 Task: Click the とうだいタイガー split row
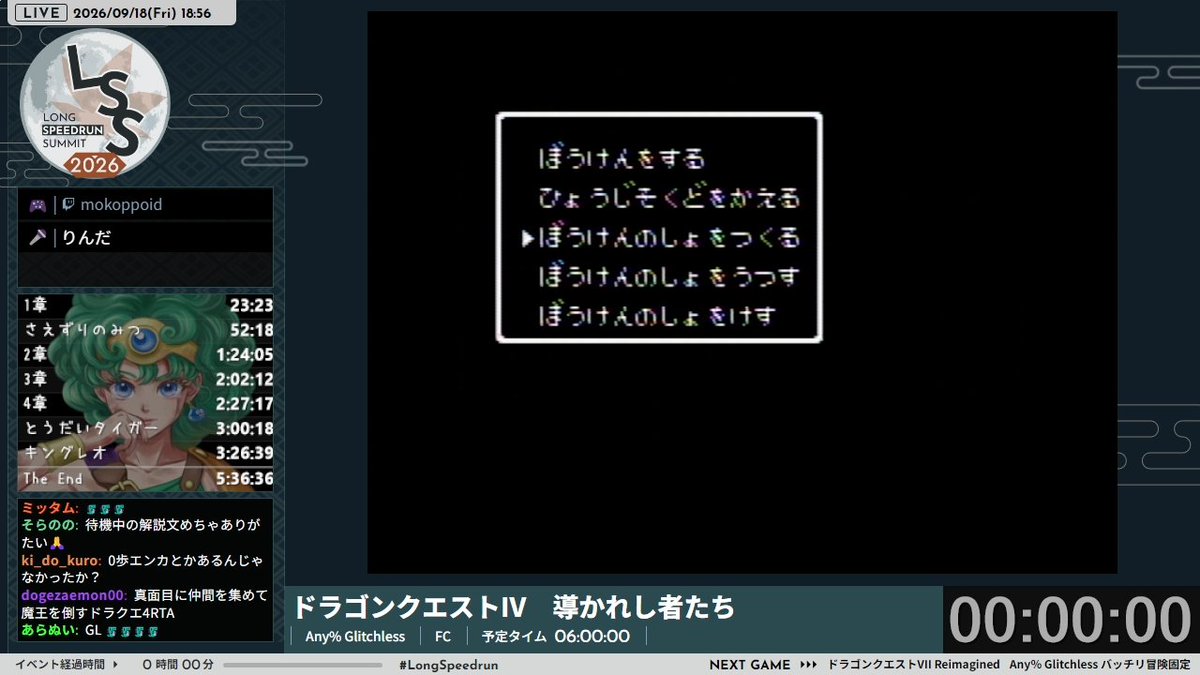(x=147, y=429)
